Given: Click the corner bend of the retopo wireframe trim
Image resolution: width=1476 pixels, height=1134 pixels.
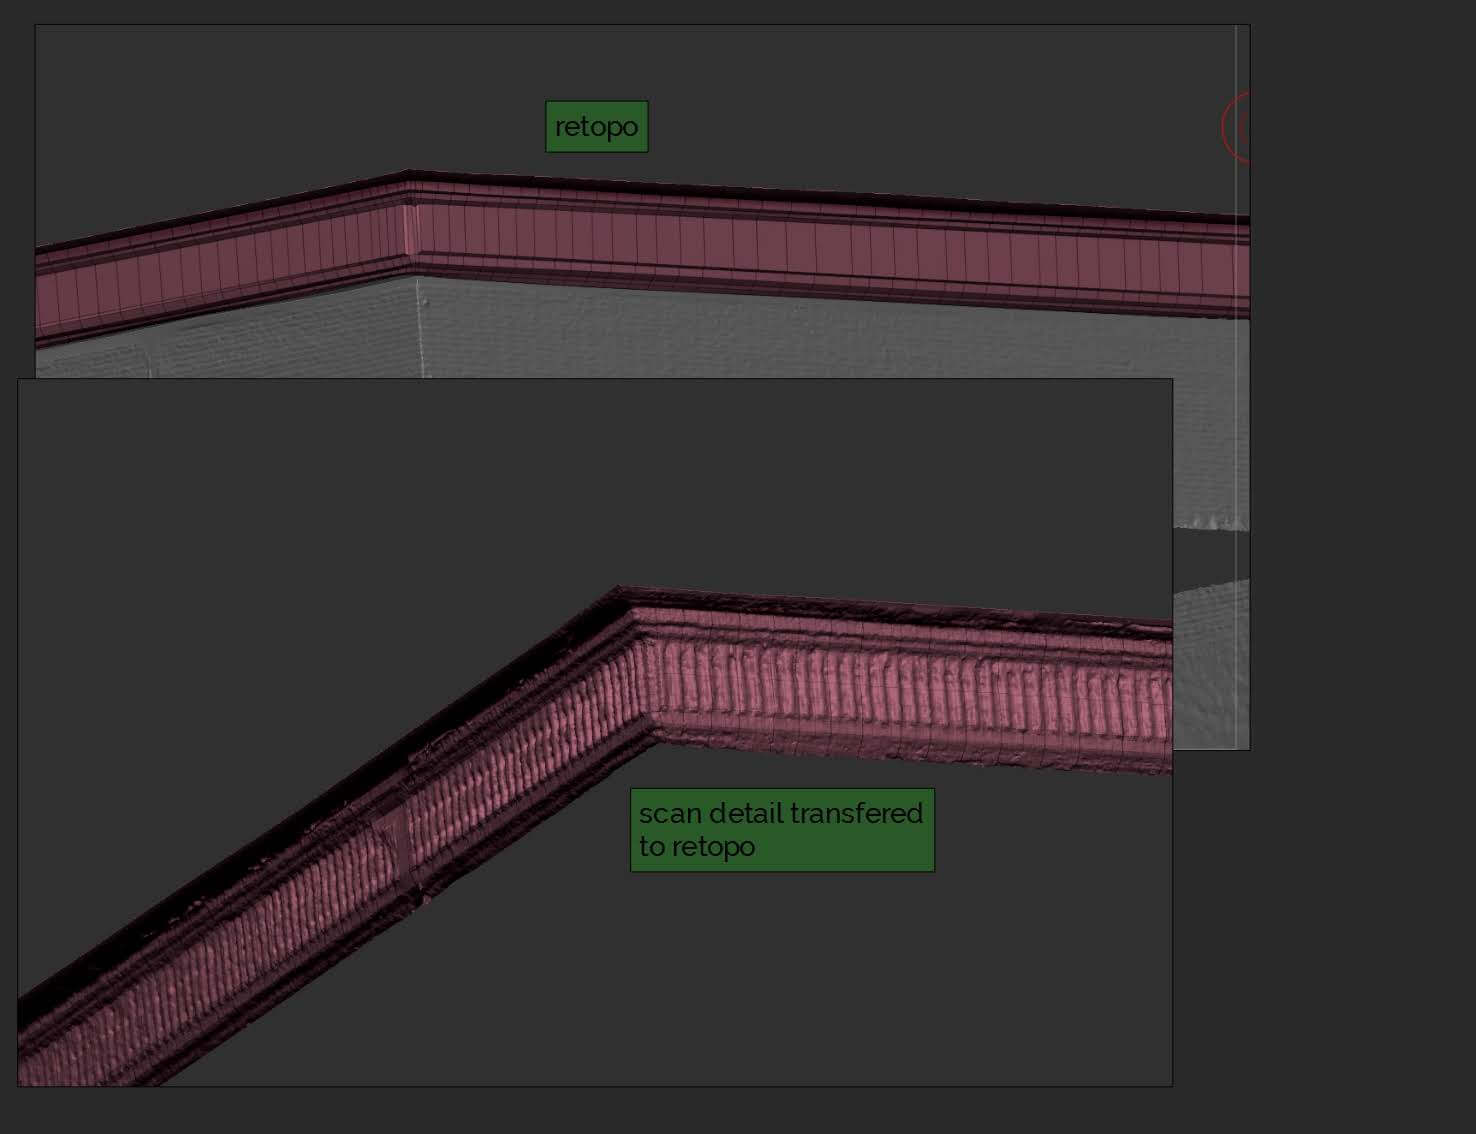Looking at the screenshot, I should (410, 230).
